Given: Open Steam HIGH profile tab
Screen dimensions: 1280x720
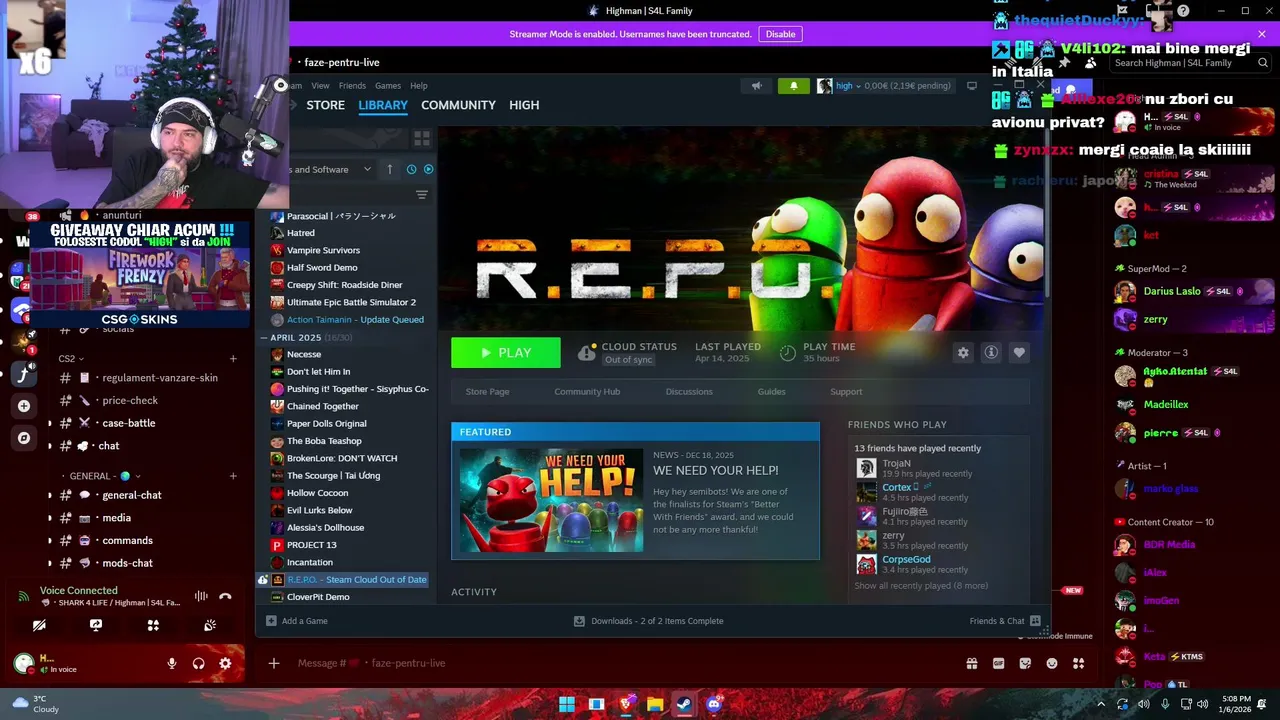Looking at the screenshot, I should point(524,105).
